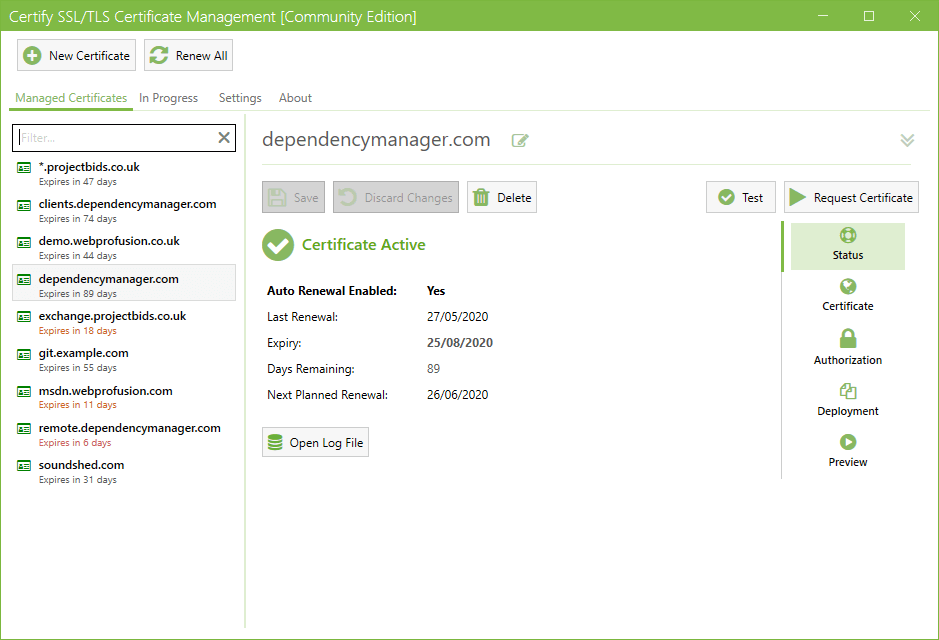Viewport: 939px width, 640px height.
Task: Maximize the Certify application window
Action: point(869,16)
